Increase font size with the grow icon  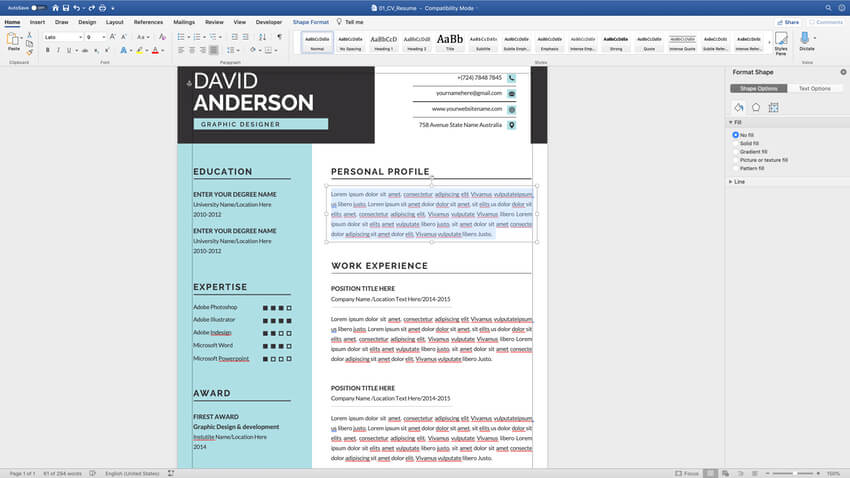pos(113,37)
